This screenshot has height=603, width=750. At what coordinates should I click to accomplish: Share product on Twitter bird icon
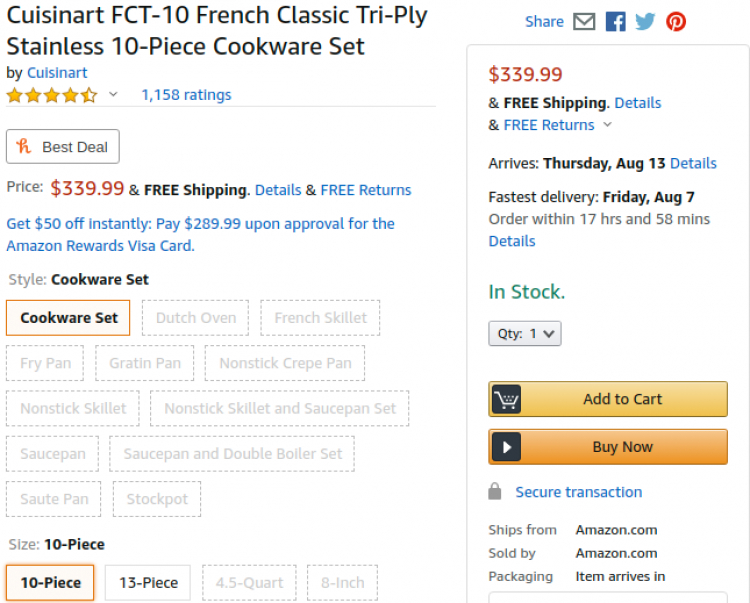tap(645, 22)
